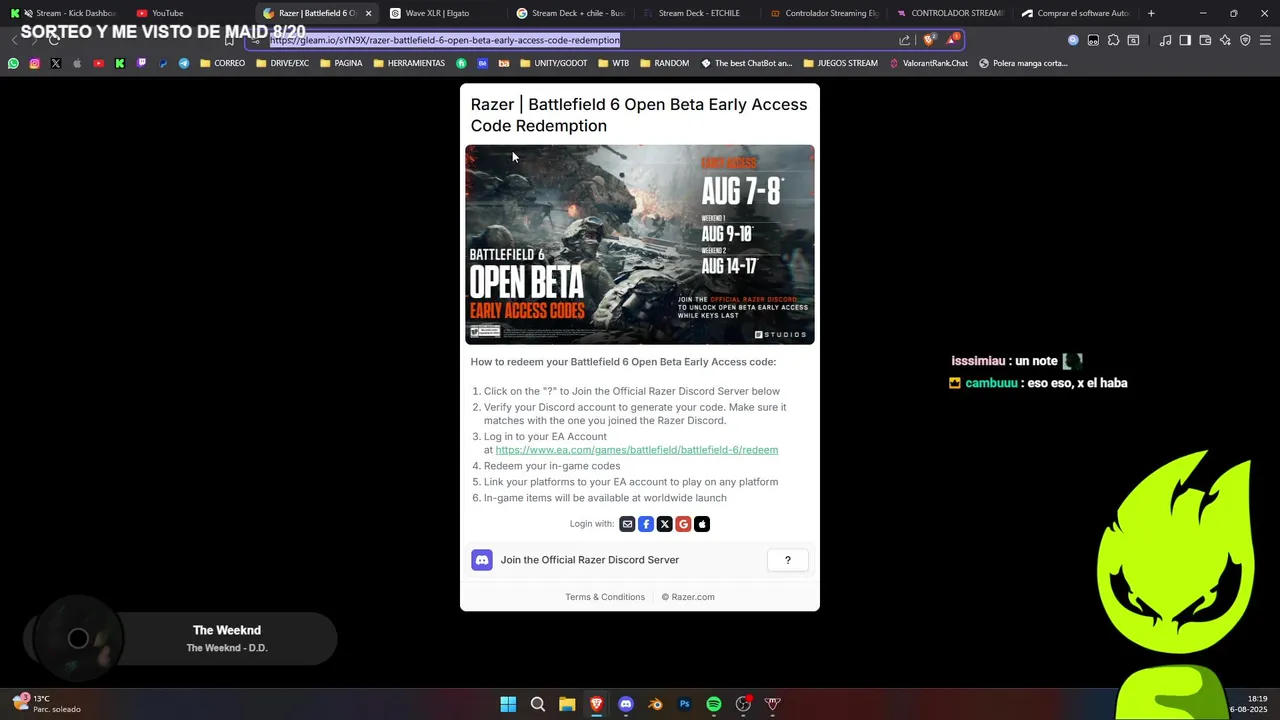Reload the current page
The image size is (1280, 720).
pos(54,40)
